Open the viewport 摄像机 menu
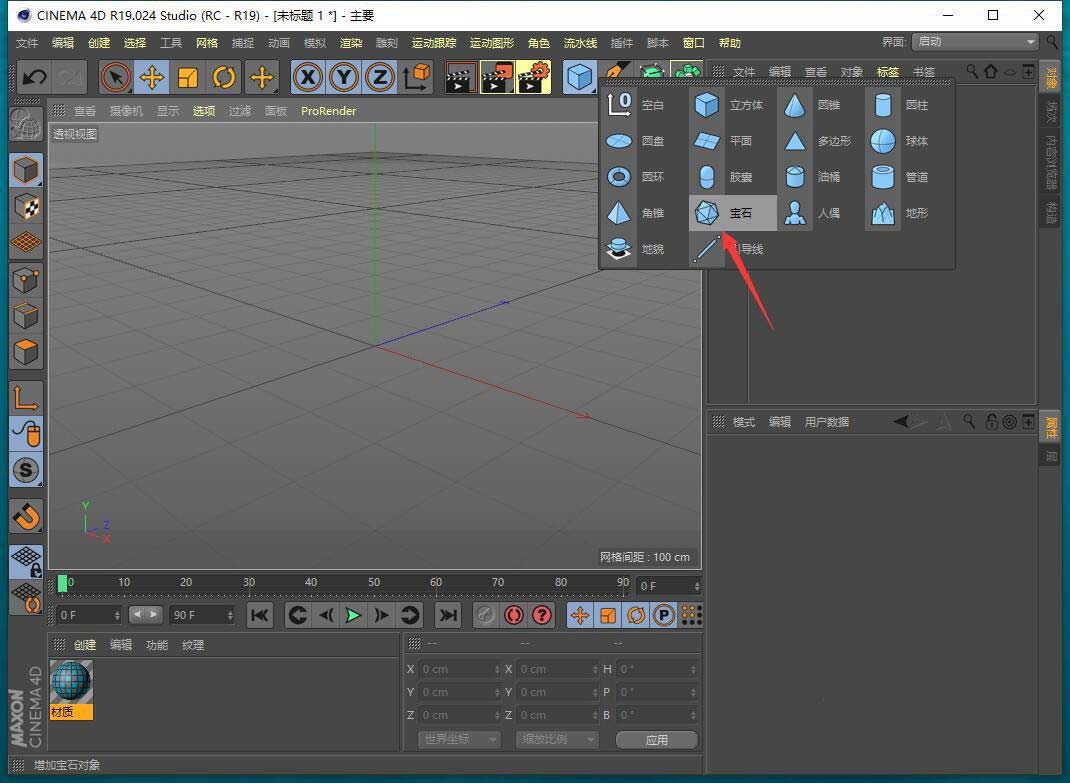Viewport: 1070px width, 783px height. click(126, 111)
